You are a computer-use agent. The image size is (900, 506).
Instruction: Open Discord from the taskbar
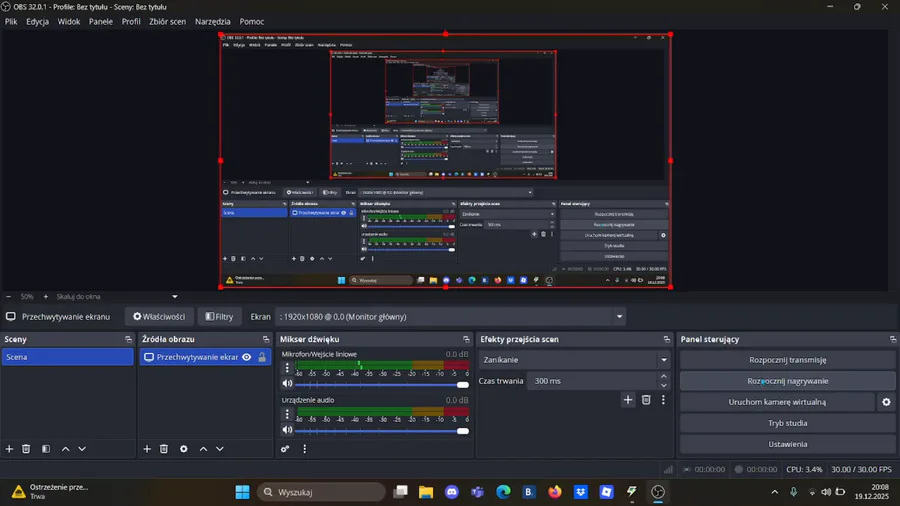[x=452, y=492]
